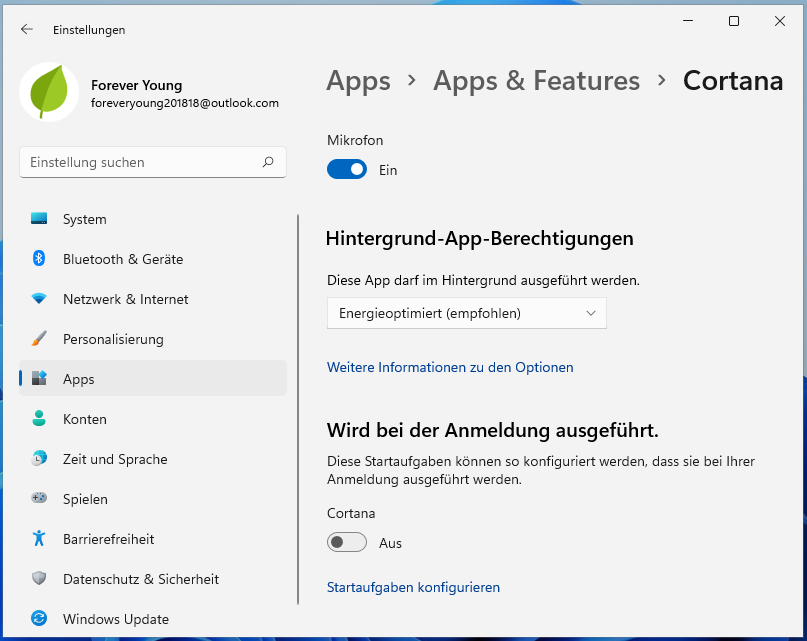Image resolution: width=807 pixels, height=641 pixels.
Task: Select Konten in sidebar
Action: [x=153, y=419]
